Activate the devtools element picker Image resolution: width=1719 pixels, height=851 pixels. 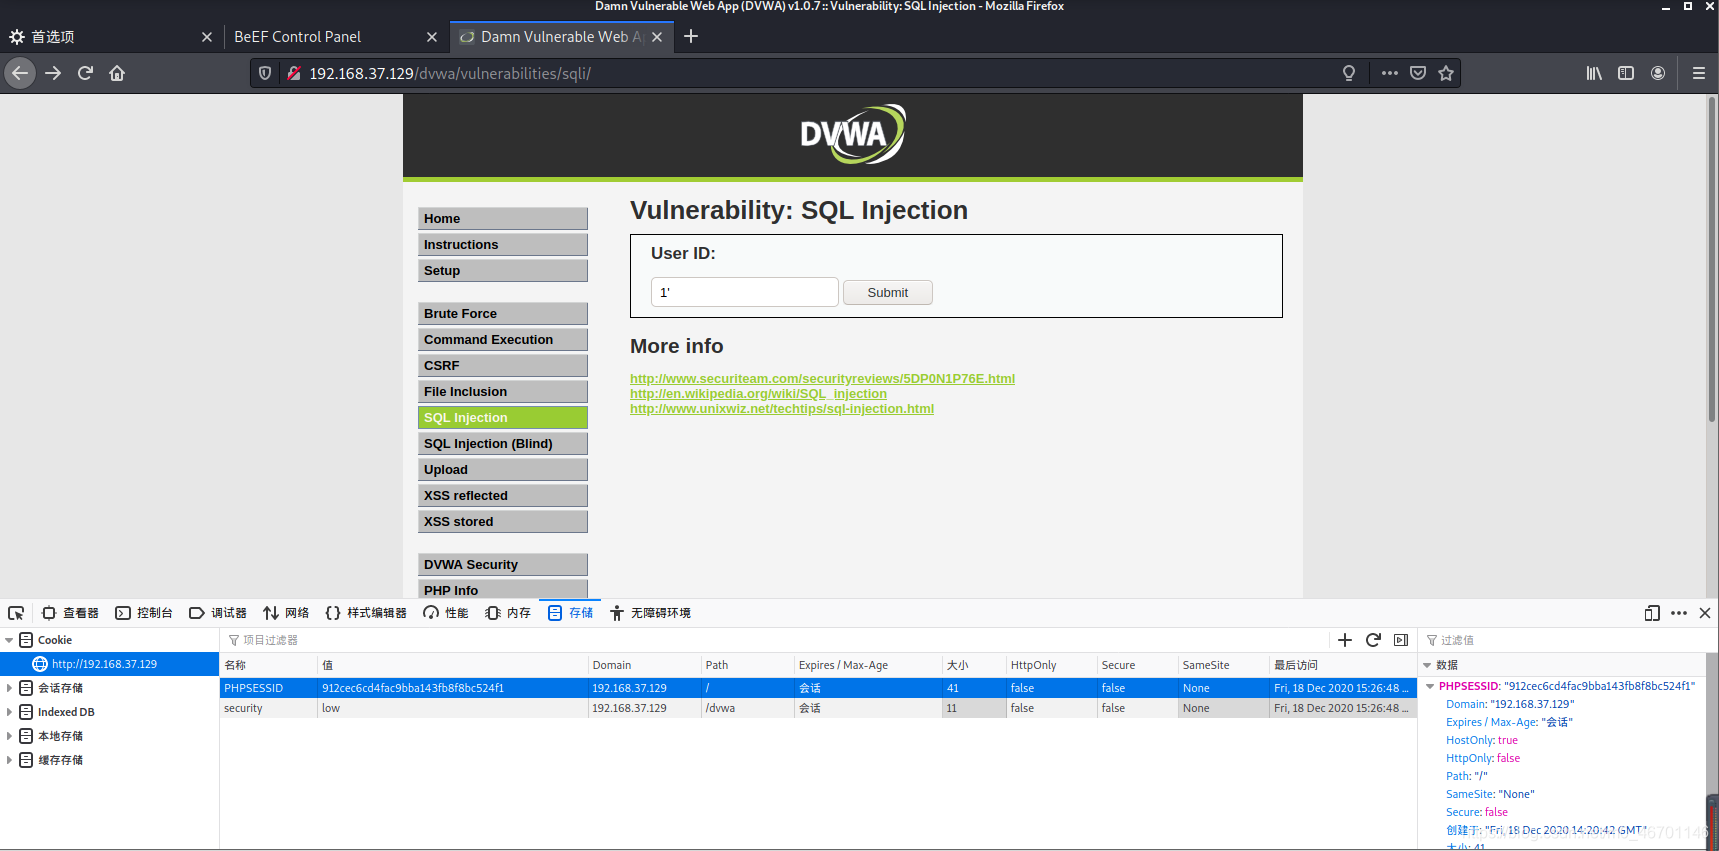[x=16, y=613]
